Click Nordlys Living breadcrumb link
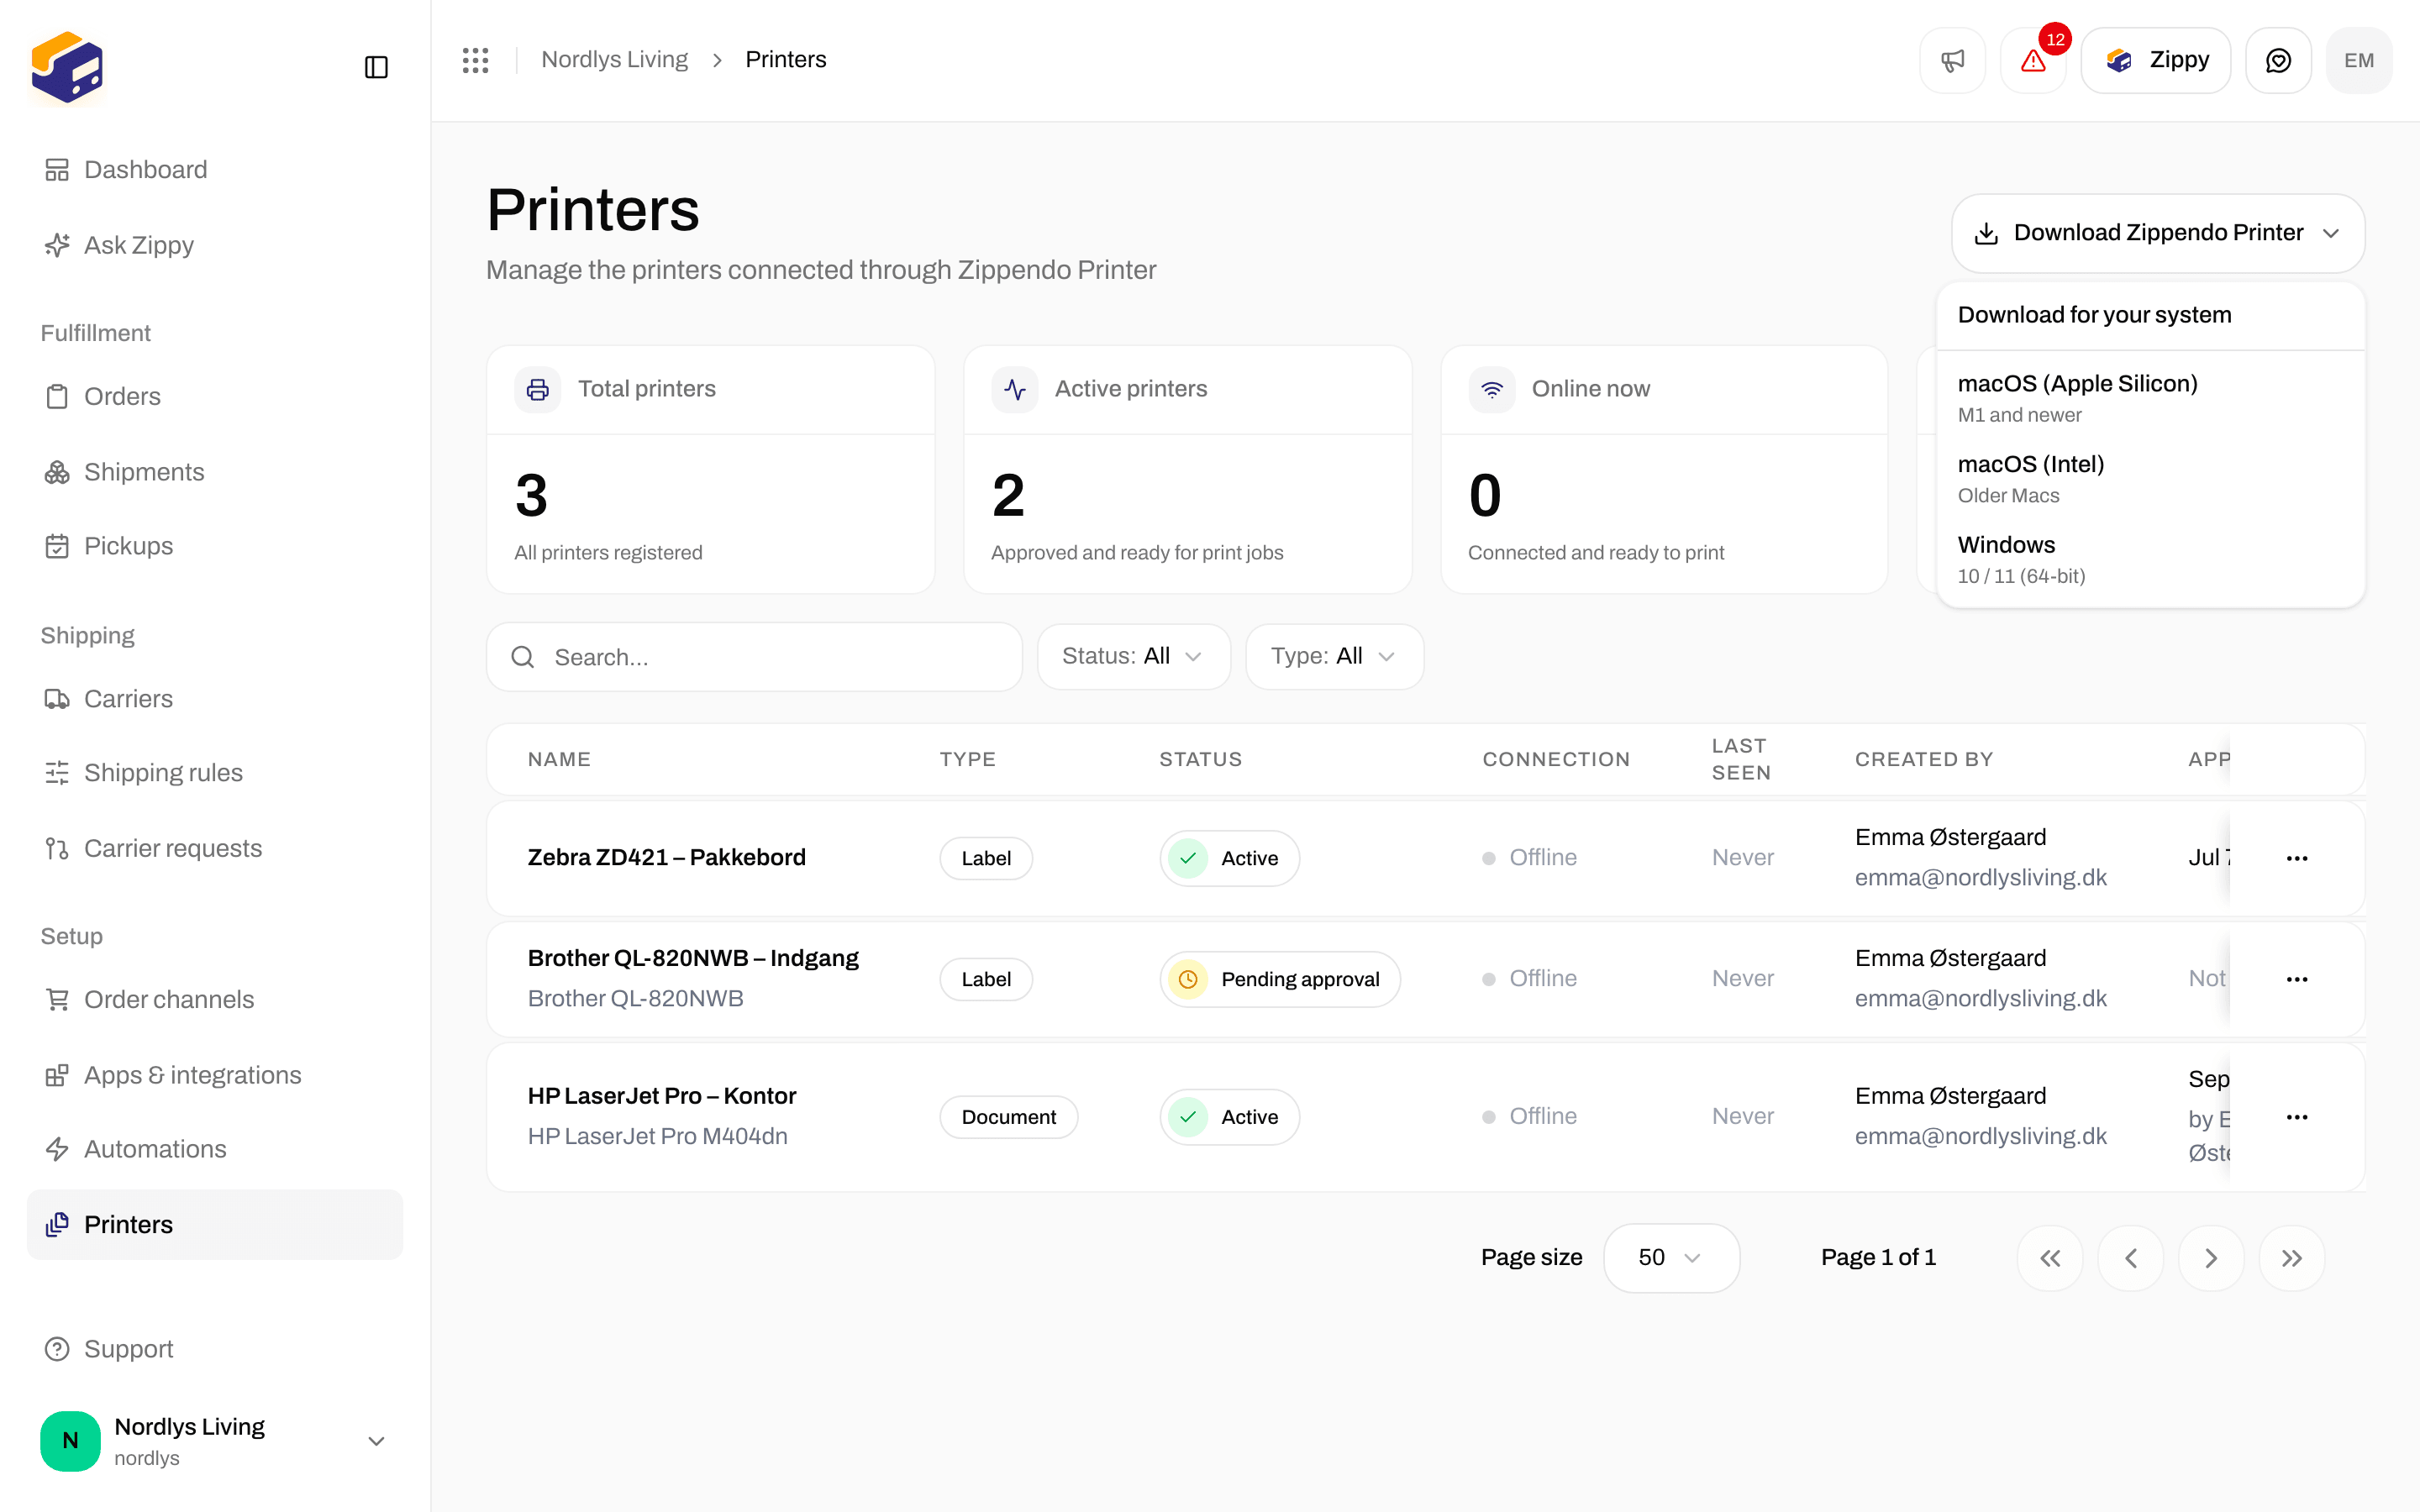 pyautogui.click(x=614, y=60)
